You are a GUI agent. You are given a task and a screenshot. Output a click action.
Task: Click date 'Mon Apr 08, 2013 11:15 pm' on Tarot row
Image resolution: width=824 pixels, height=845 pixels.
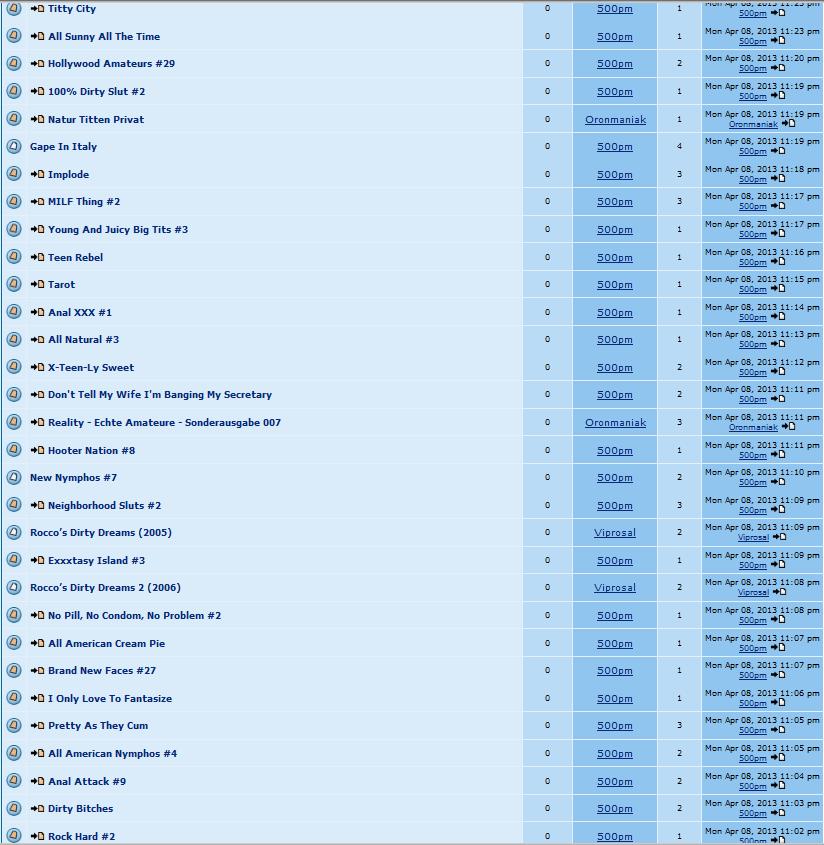coord(762,279)
